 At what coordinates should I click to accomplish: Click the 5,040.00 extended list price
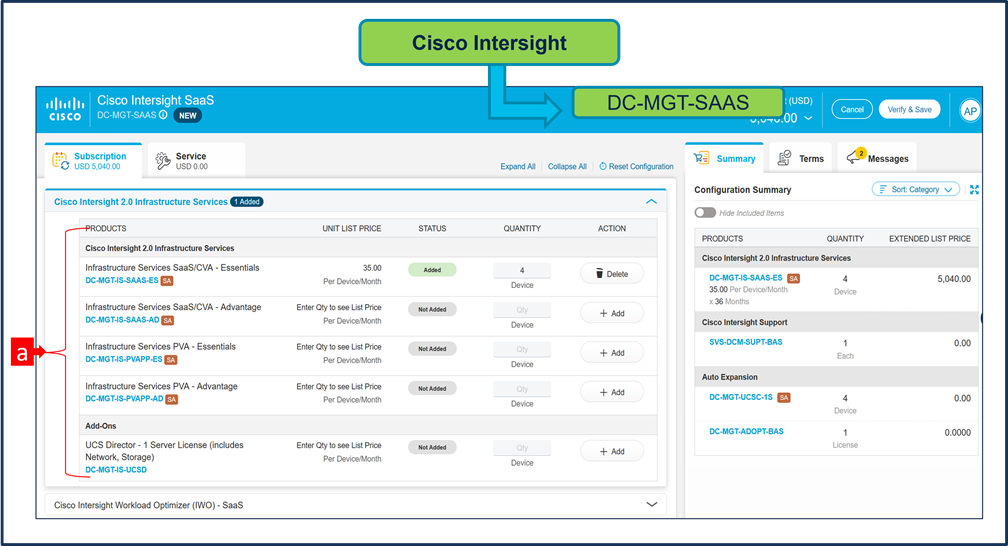click(954, 279)
